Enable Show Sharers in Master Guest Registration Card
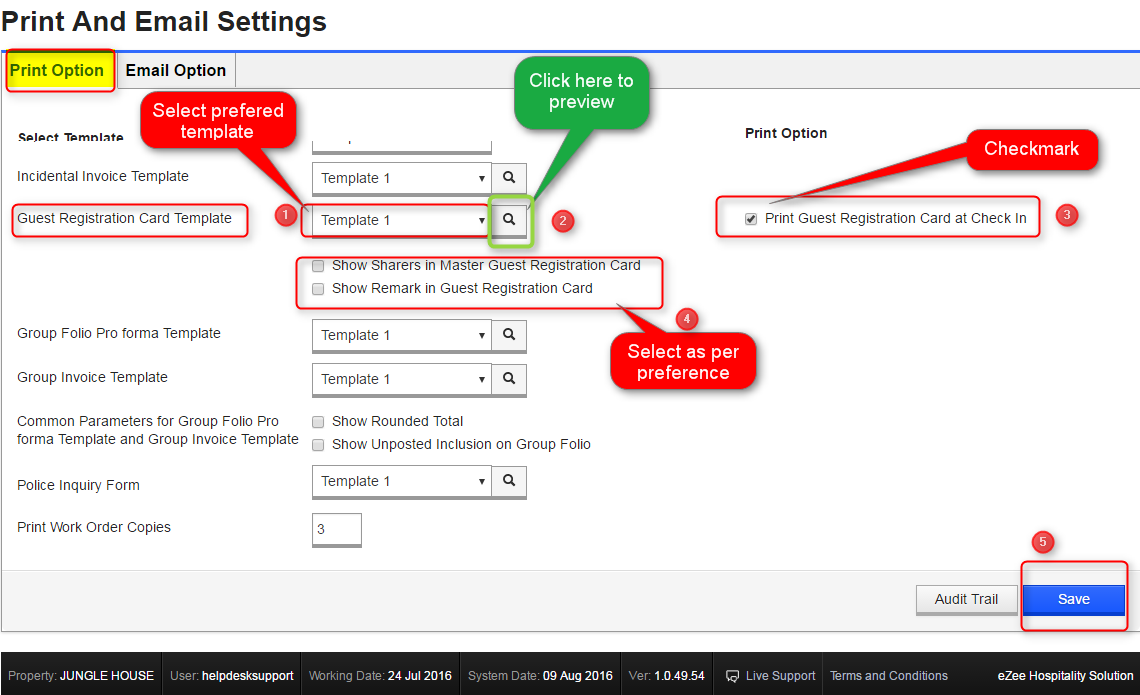 tap(317, 266)
